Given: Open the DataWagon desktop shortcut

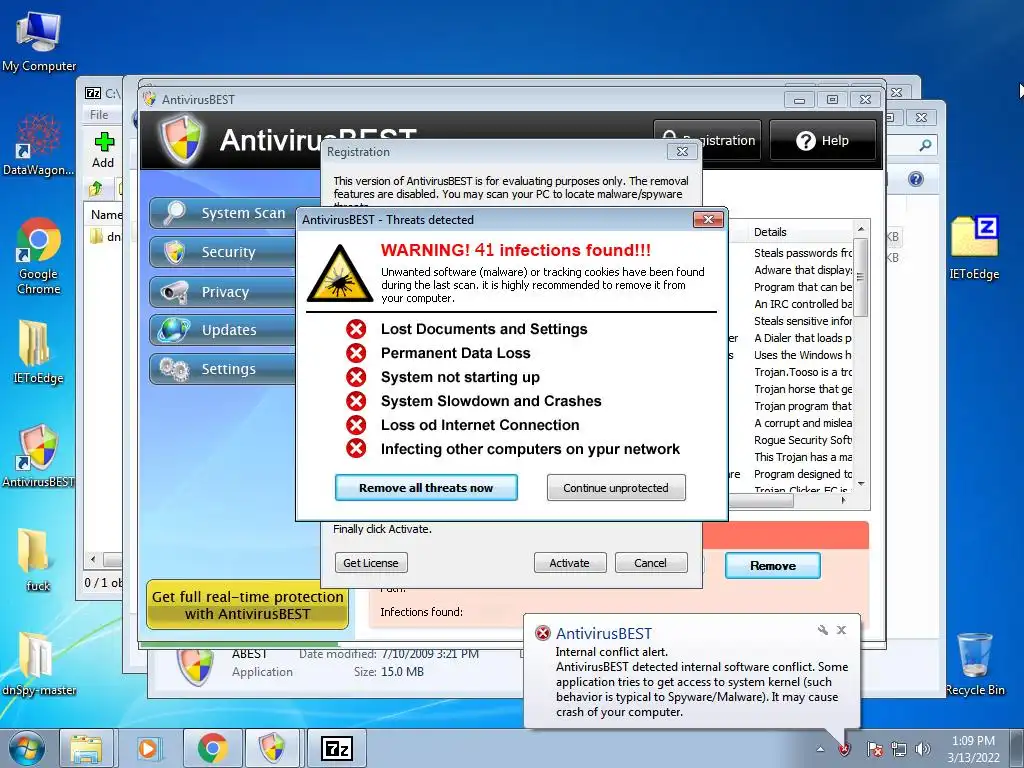Looking at the screenshot, I should (x=39, y=144).
